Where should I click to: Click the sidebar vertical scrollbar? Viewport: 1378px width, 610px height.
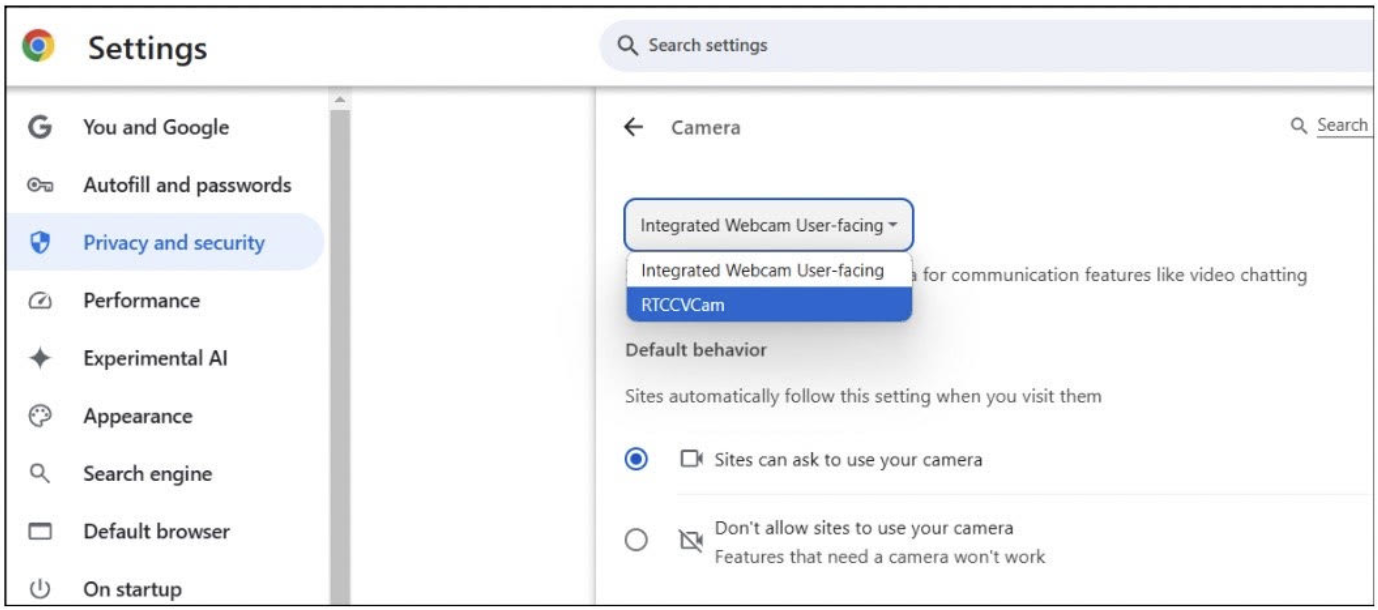tap(340, 350)
